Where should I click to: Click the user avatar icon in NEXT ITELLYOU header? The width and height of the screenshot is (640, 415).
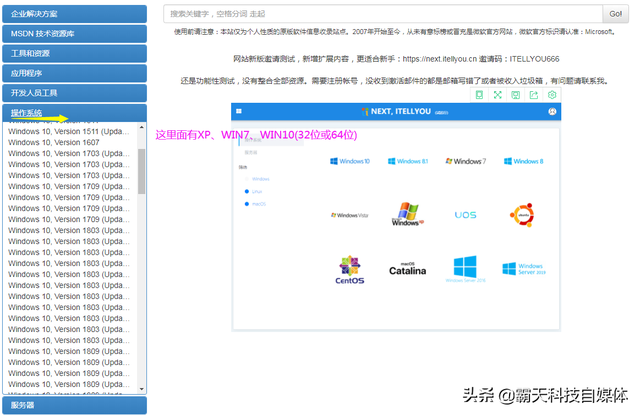coord(552,111)
